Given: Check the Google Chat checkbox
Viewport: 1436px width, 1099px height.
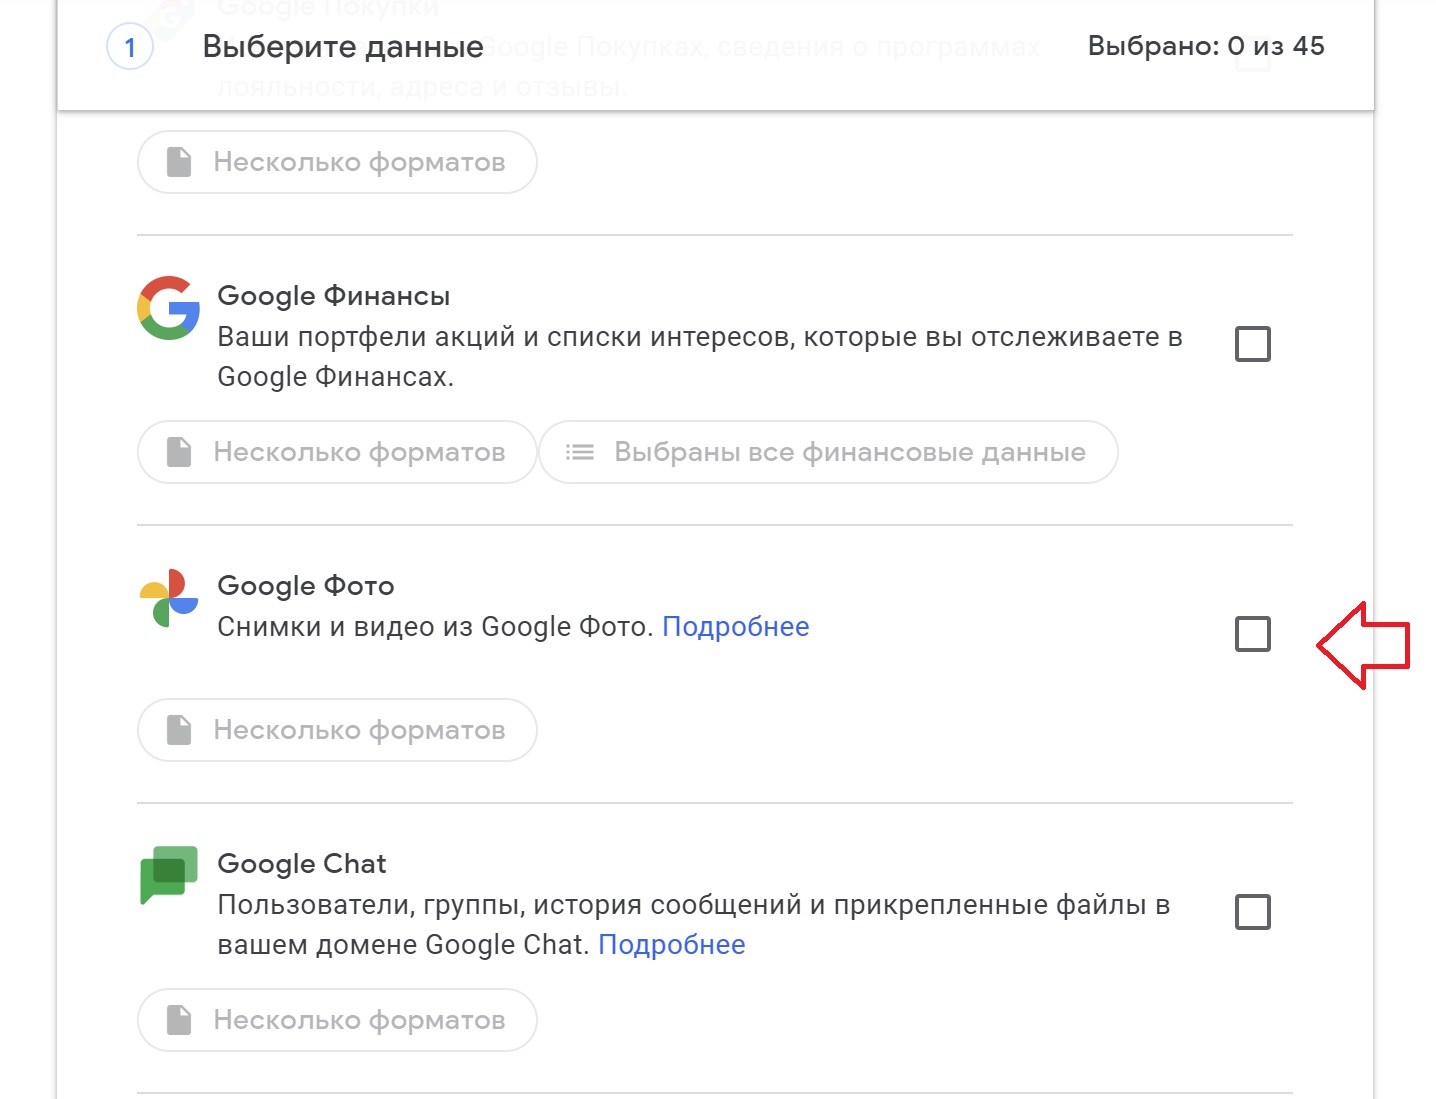Looking at the screenshot, I should coord(1253,912).
